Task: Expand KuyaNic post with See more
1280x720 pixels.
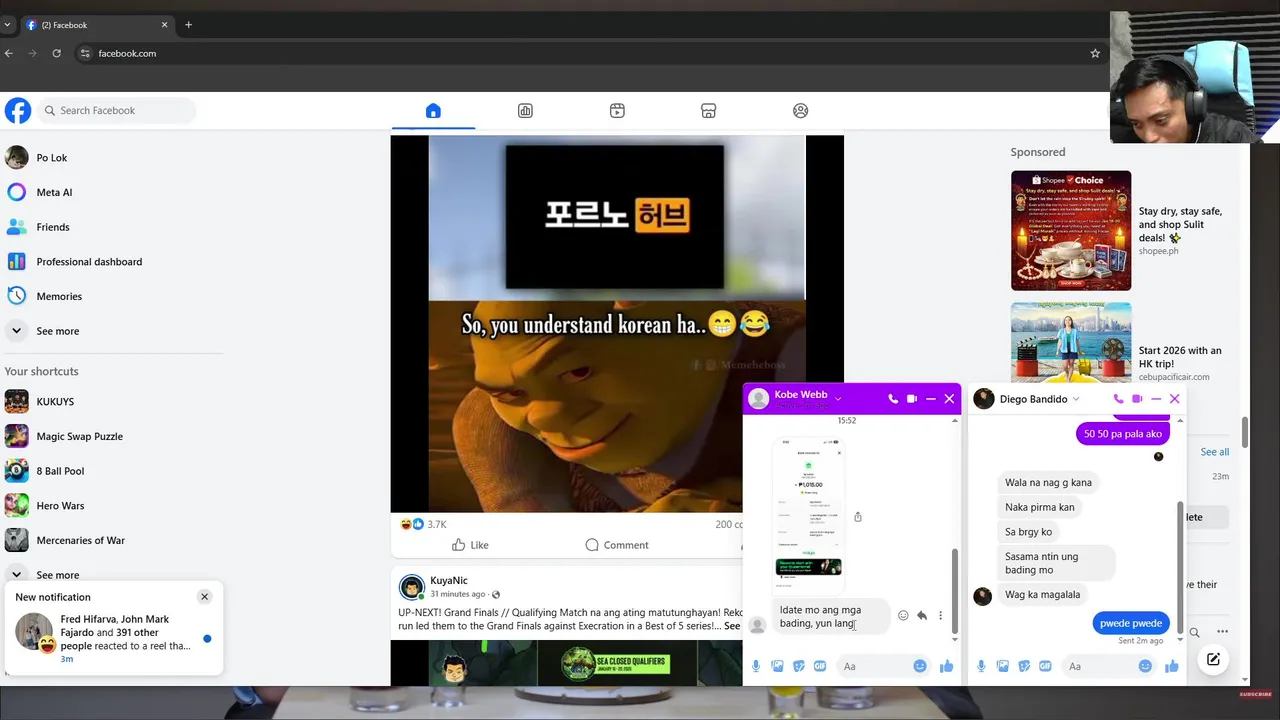Action: tap(732, 626)
